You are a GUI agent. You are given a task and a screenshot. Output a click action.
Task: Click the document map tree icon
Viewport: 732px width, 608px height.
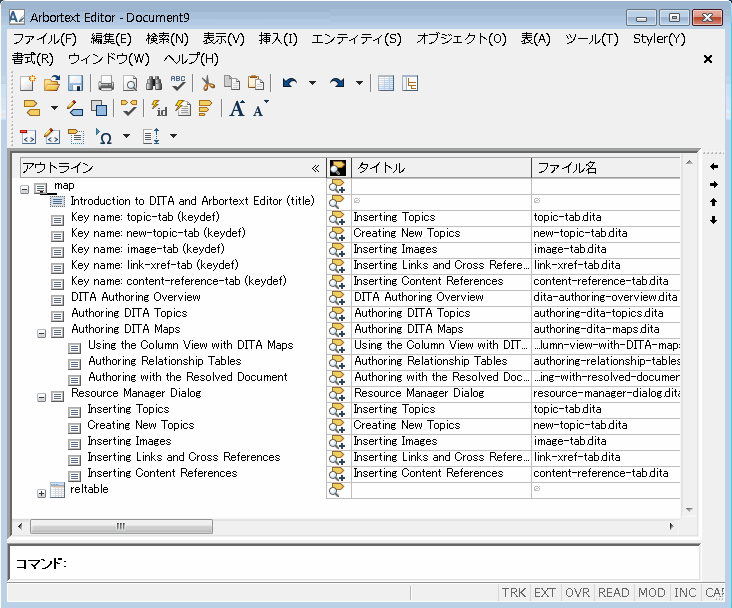(x=410, y=84)
